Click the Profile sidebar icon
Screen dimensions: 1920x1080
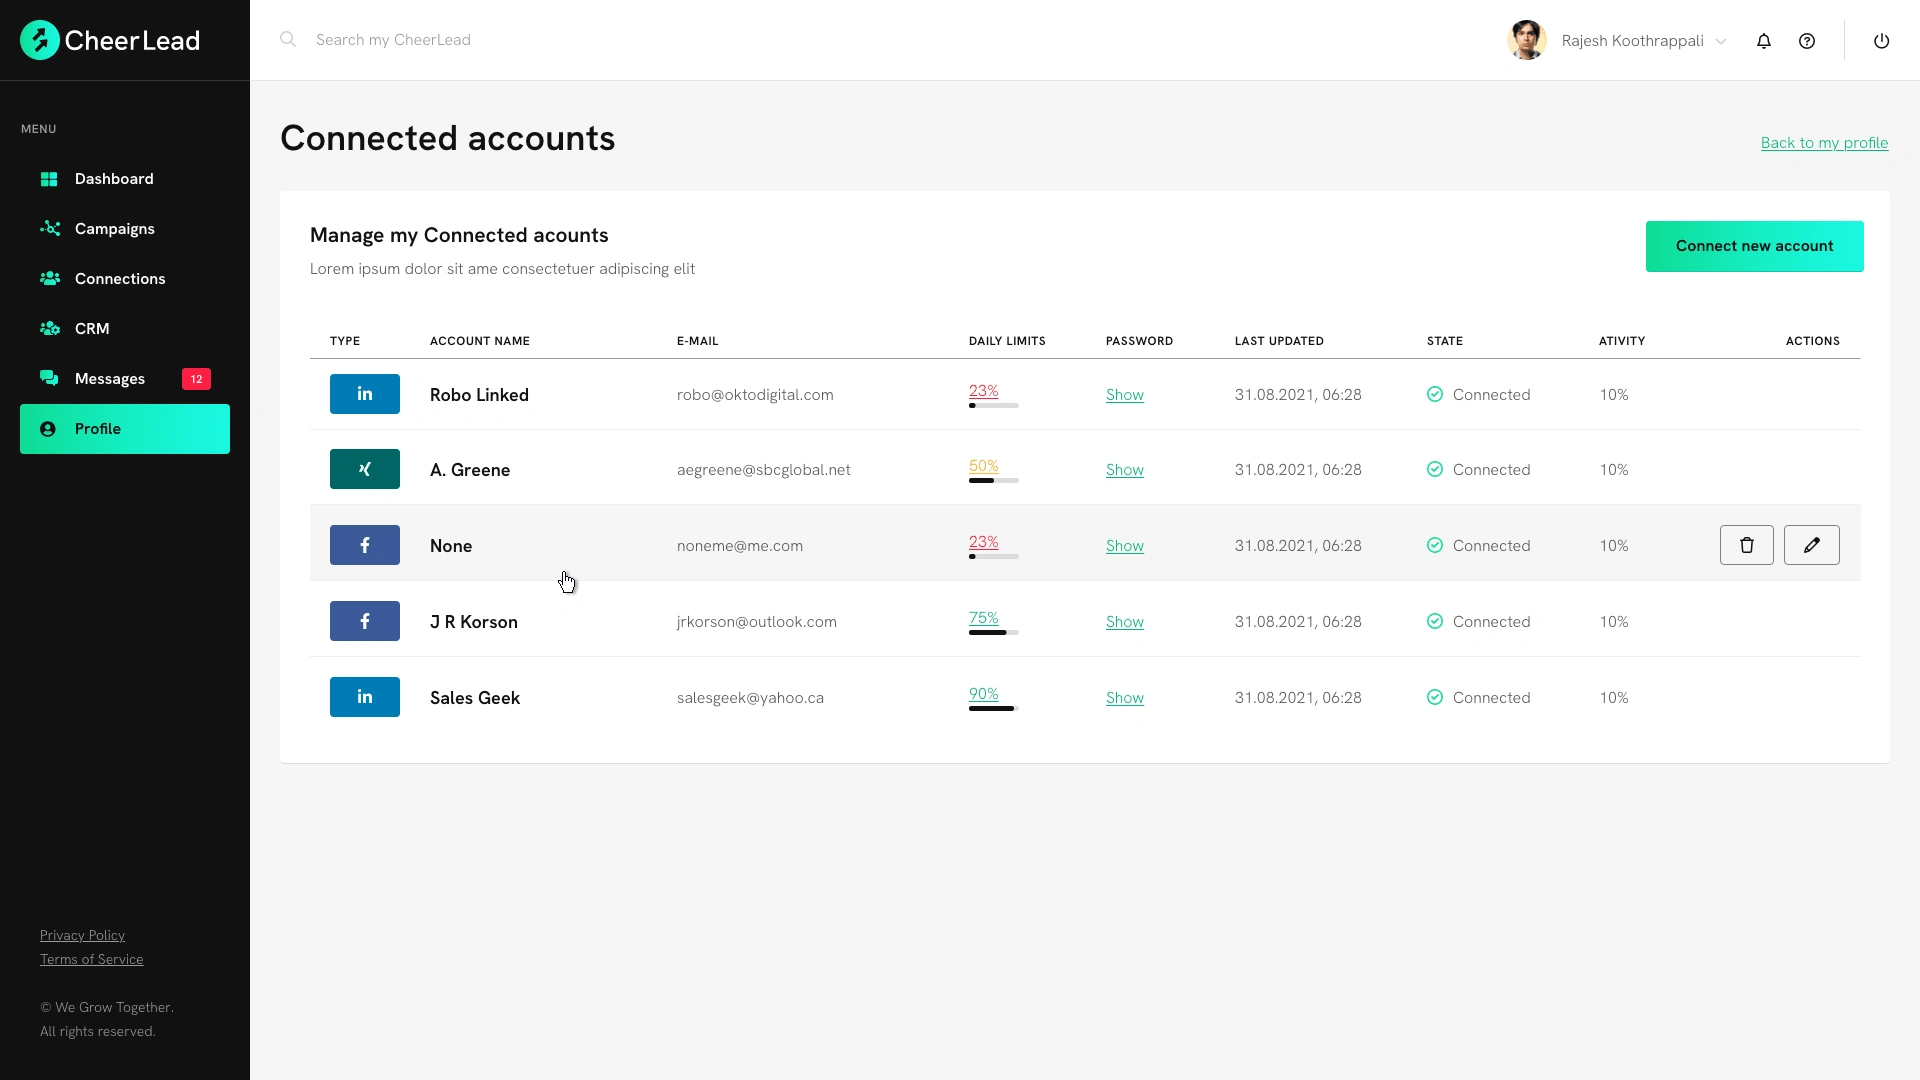[x=47, y=429]
